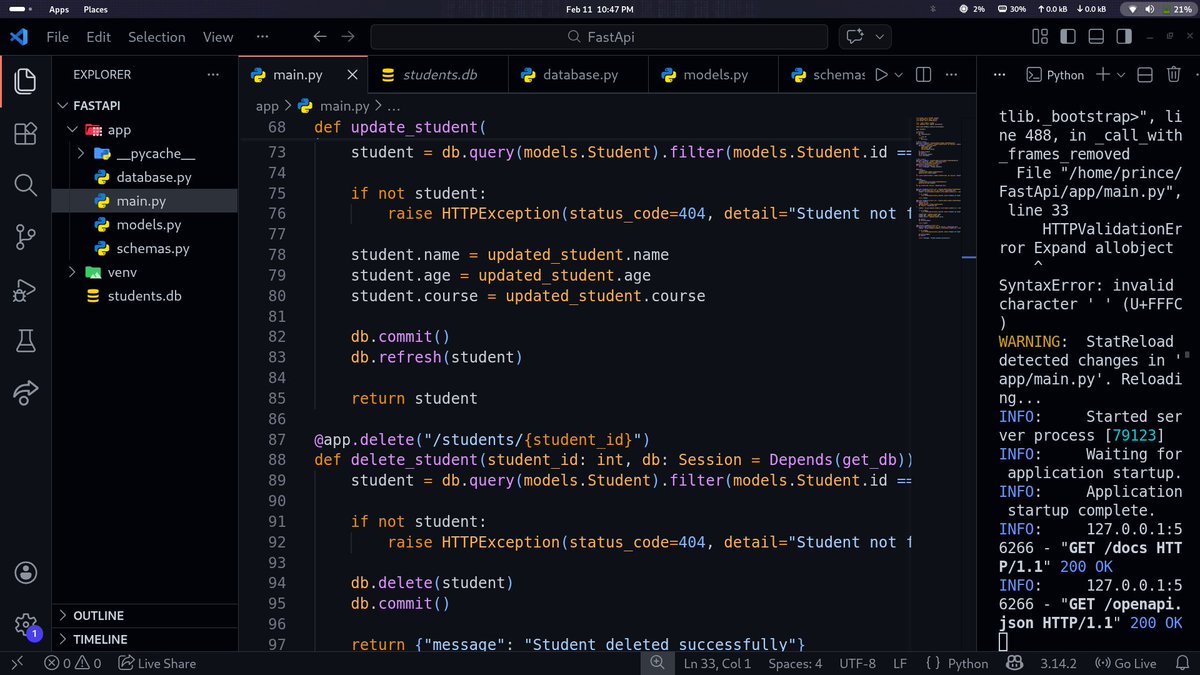Open editor more actions ellipsis
The height and width of the screenshot is (675, 1200).
[952, 75]
